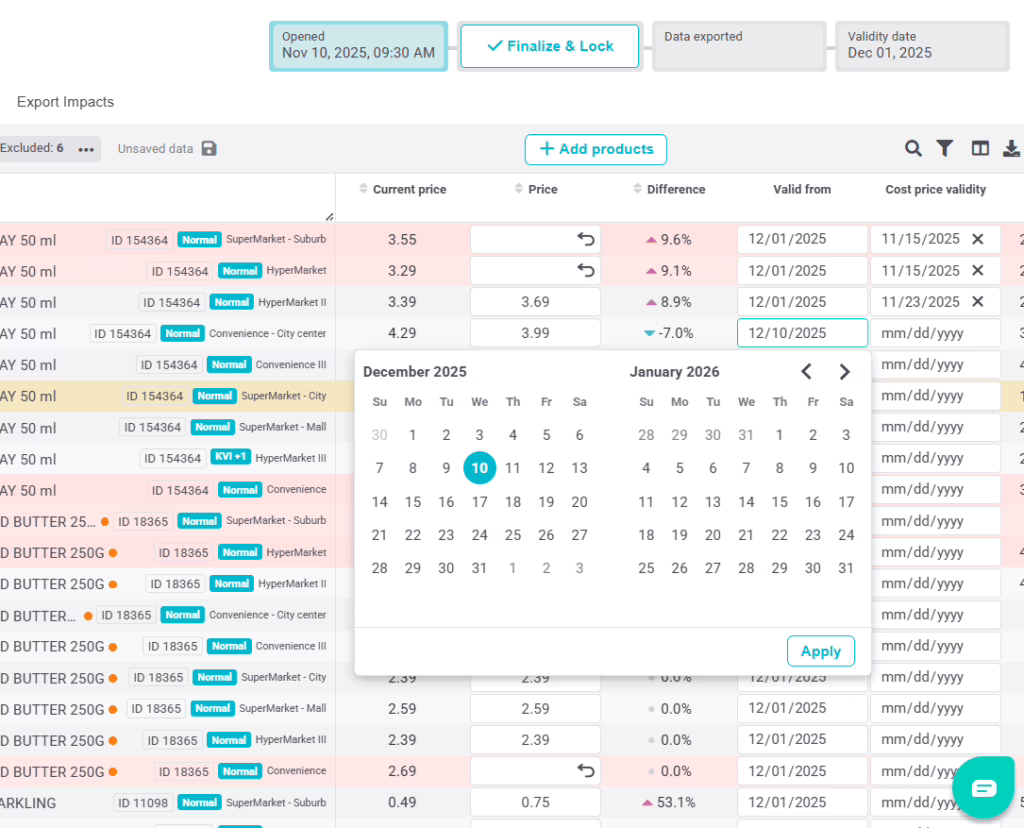Click Finalize & Lock button
This screenshot has width=1024, height=828.
549,46
